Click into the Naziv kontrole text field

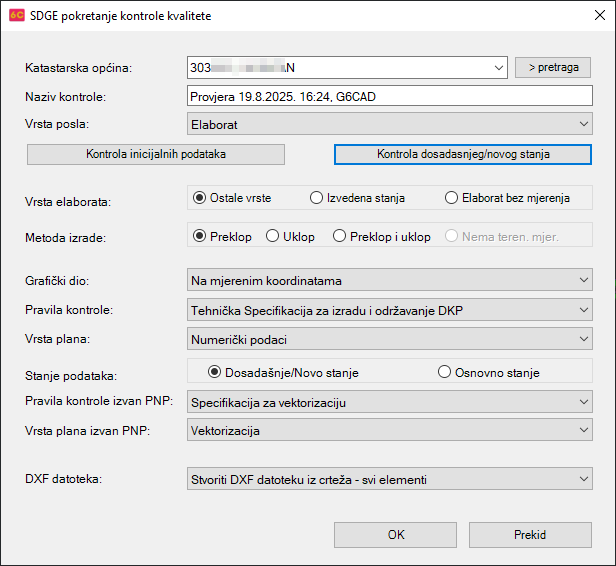click(390, 96)
